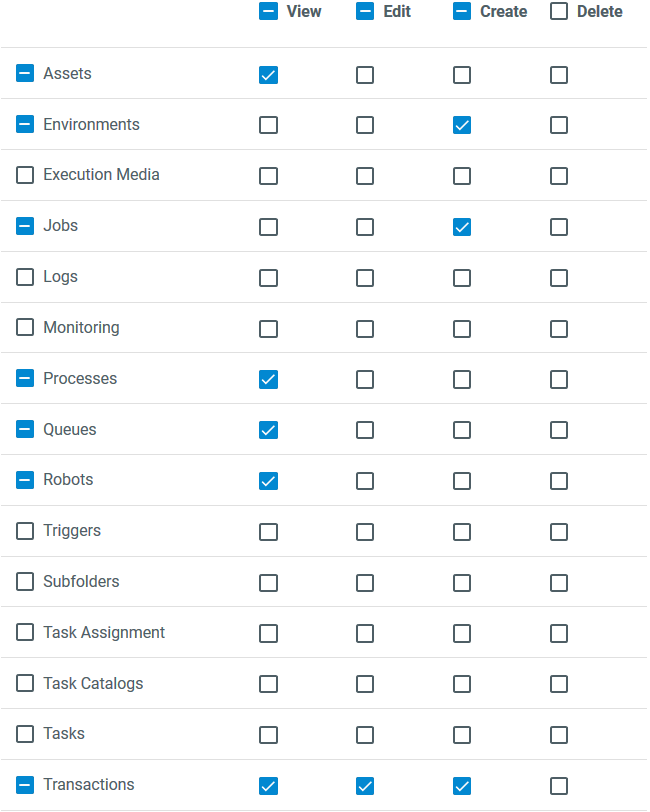650x812 pixels.
Task: Enable Delete permission for Transactions
Action: click(559, 786)
